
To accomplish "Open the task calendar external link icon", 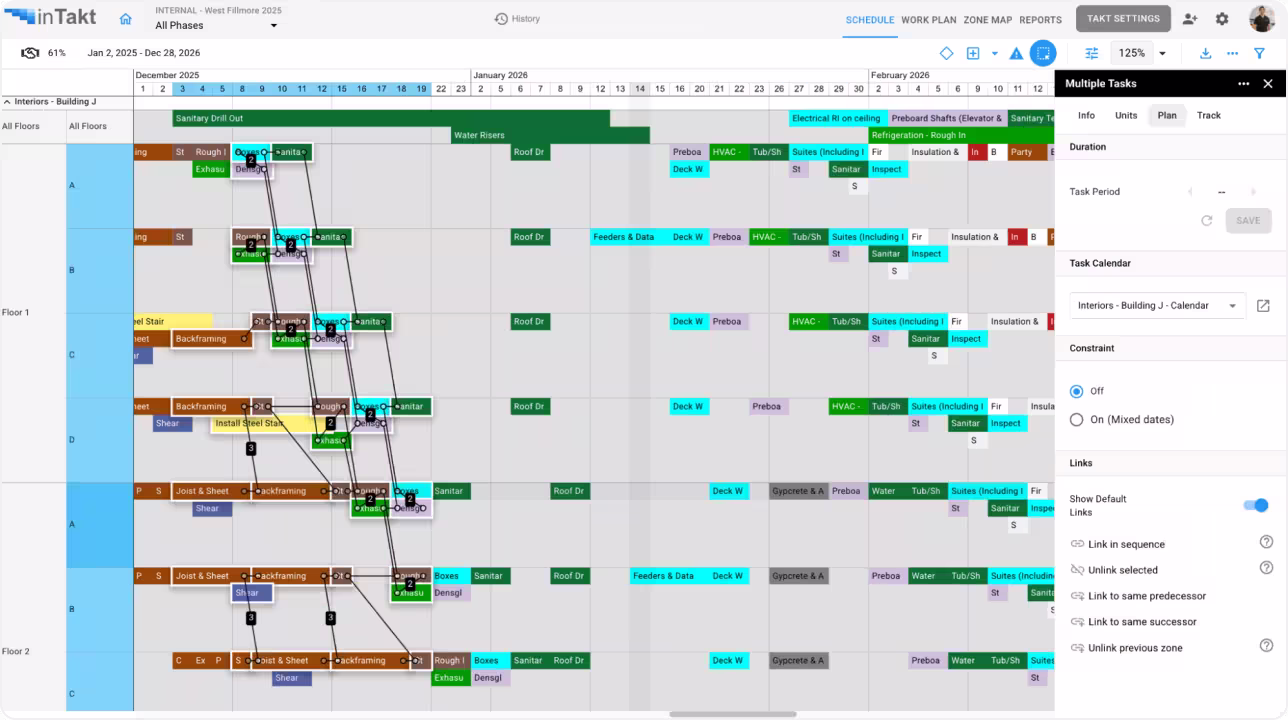I will click(1263, 306).
